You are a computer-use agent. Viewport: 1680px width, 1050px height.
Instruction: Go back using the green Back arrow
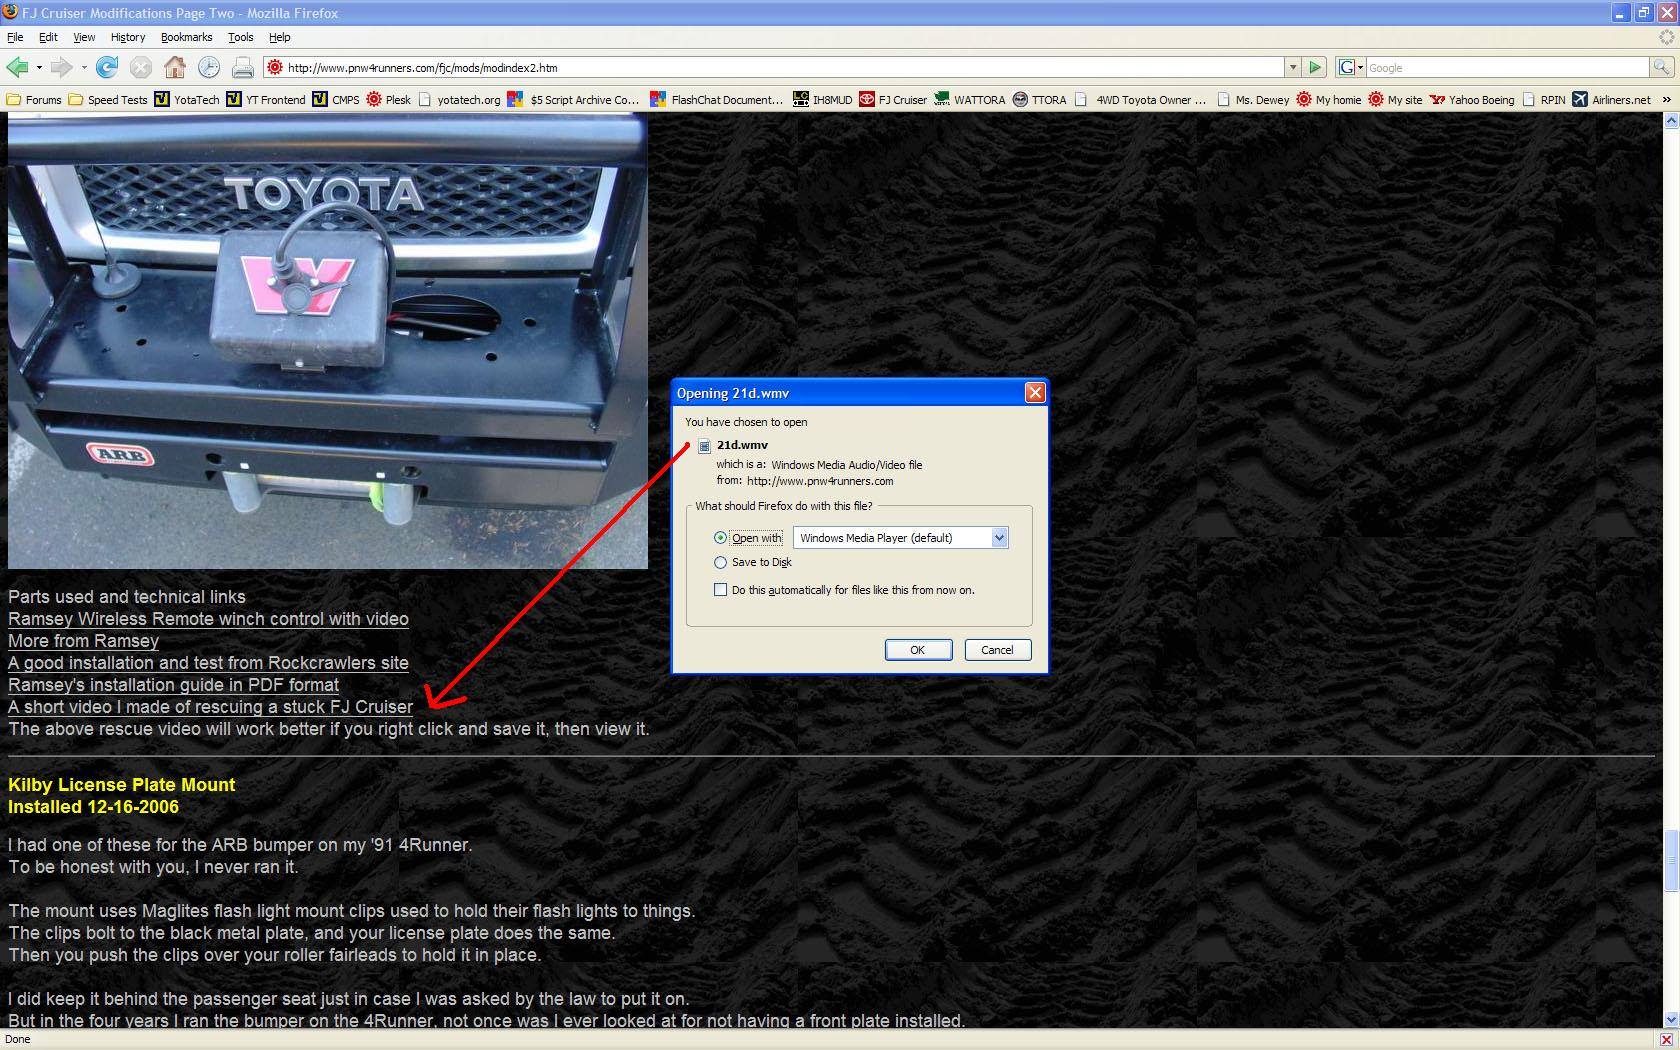pyautogui.click(x=17, y=67)
